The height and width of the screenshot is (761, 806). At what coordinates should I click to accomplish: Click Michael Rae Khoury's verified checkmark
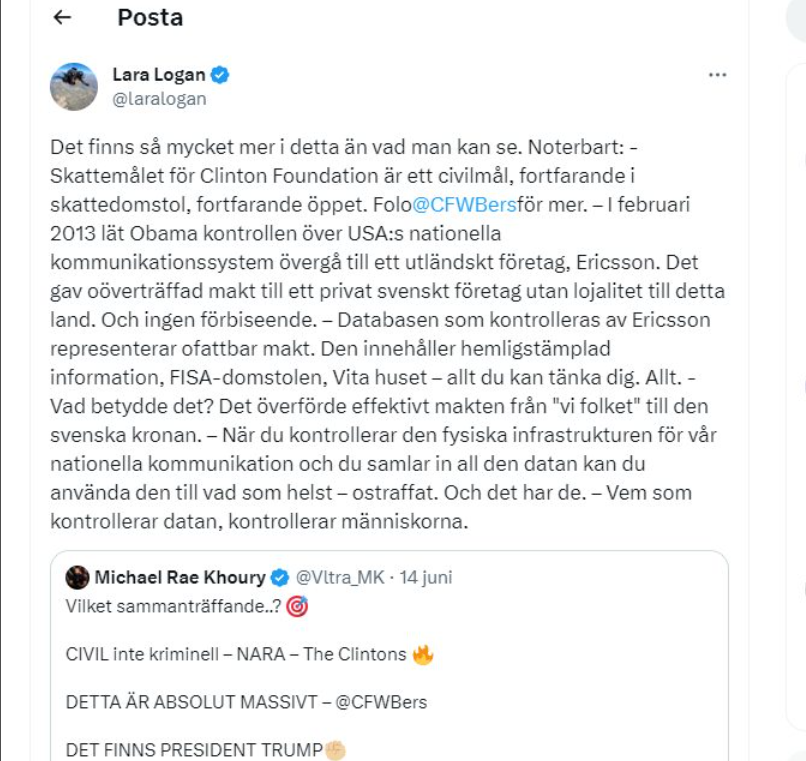click(279, 572)
